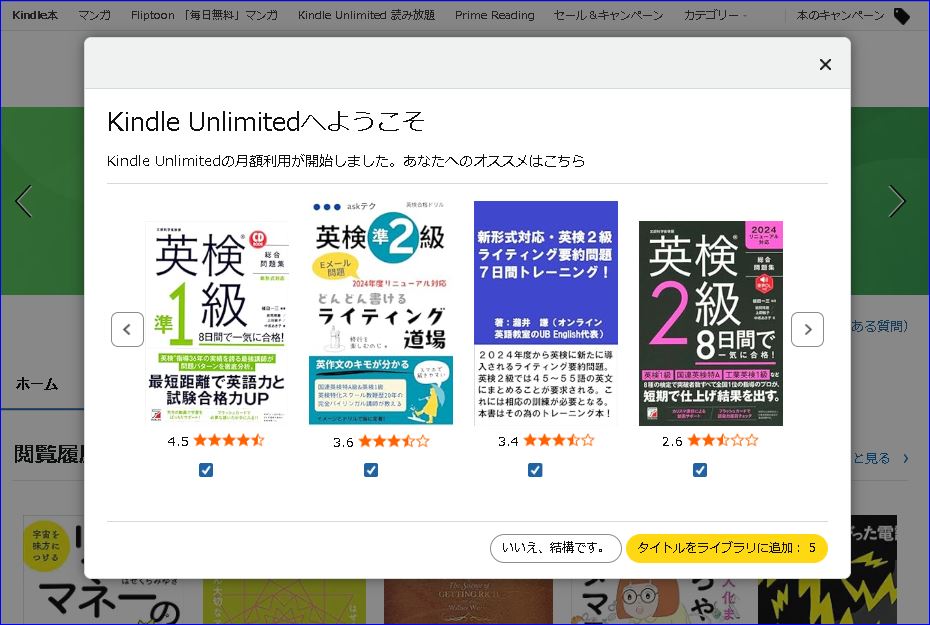930x625 pixels.
Task: Open the 本のキャンペーン link
Action: tap(840, 15)
